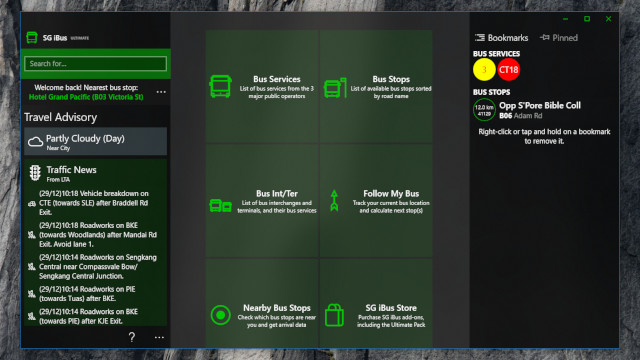Focus the Search for... input field
Screen dimensions: 640x360
pos(96,64)
